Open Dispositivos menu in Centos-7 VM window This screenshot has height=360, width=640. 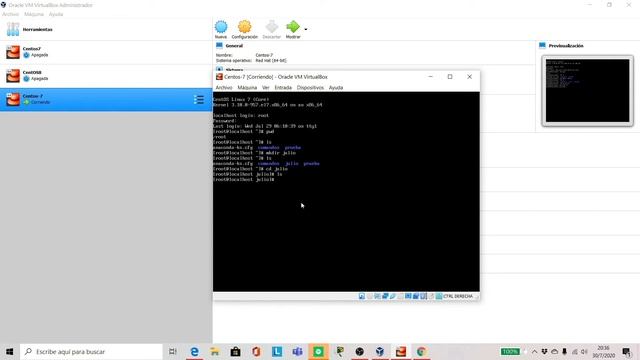pyautogui.click(x=310, y=88)
